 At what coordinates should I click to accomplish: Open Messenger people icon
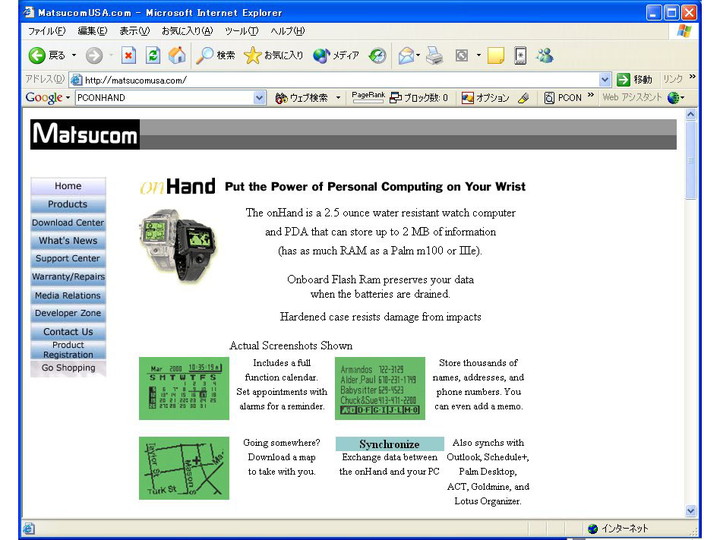[x=545, y=56]
